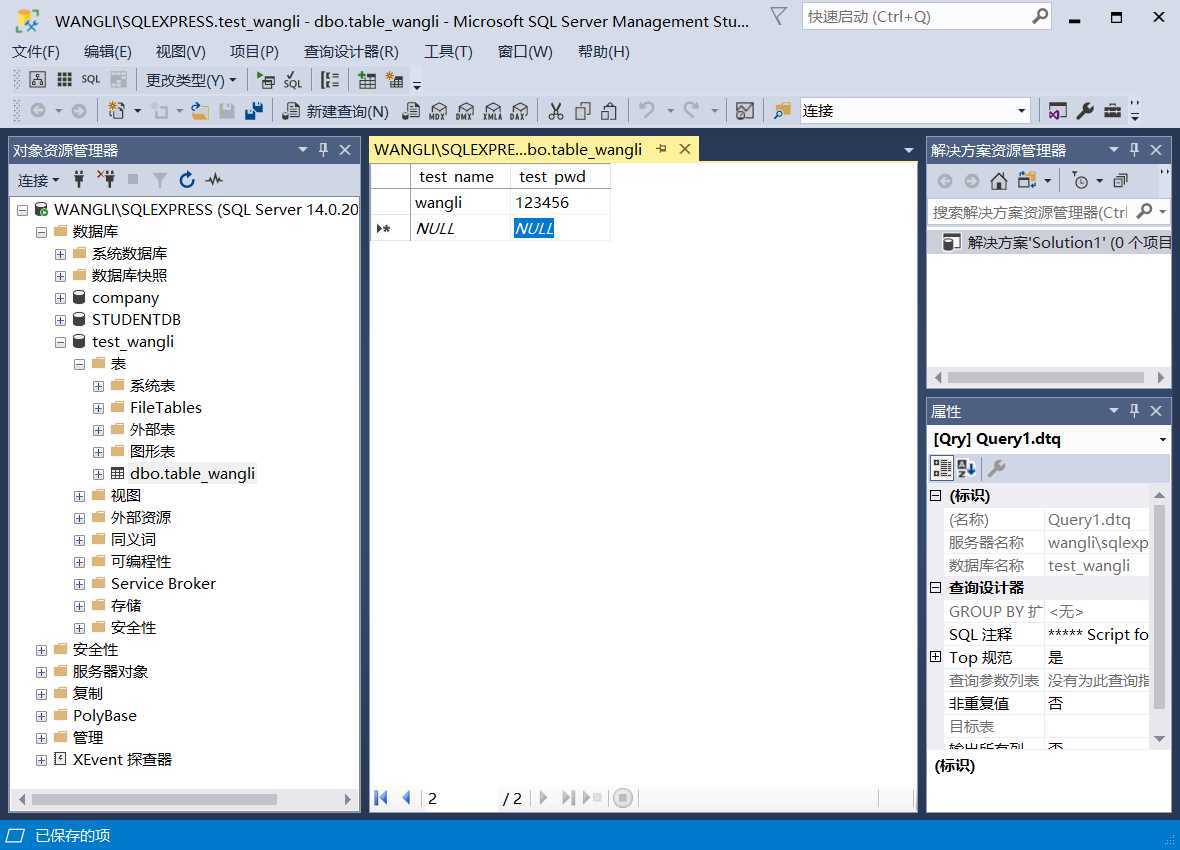
Task: Toggle auto-hide pin on Solution Explorer
Action: [1134, 150]
